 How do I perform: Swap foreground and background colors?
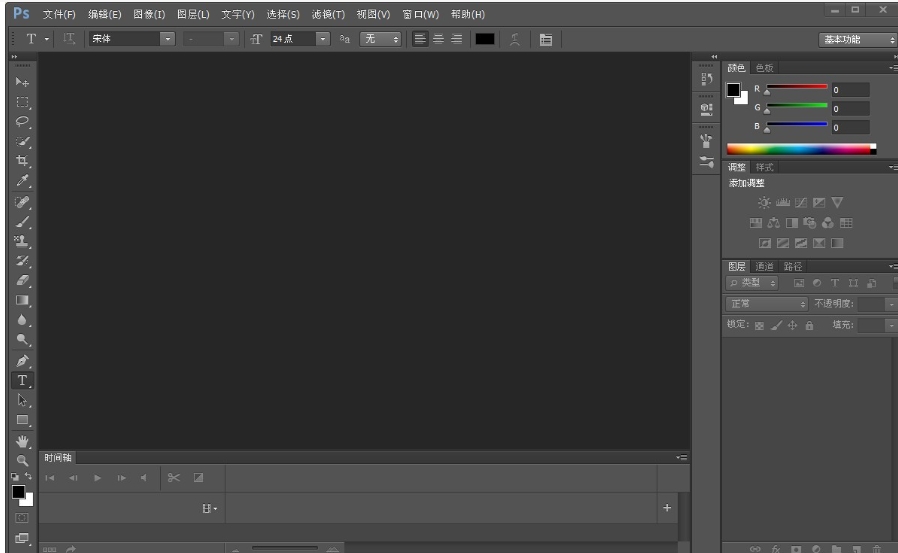tap(29, 477)
